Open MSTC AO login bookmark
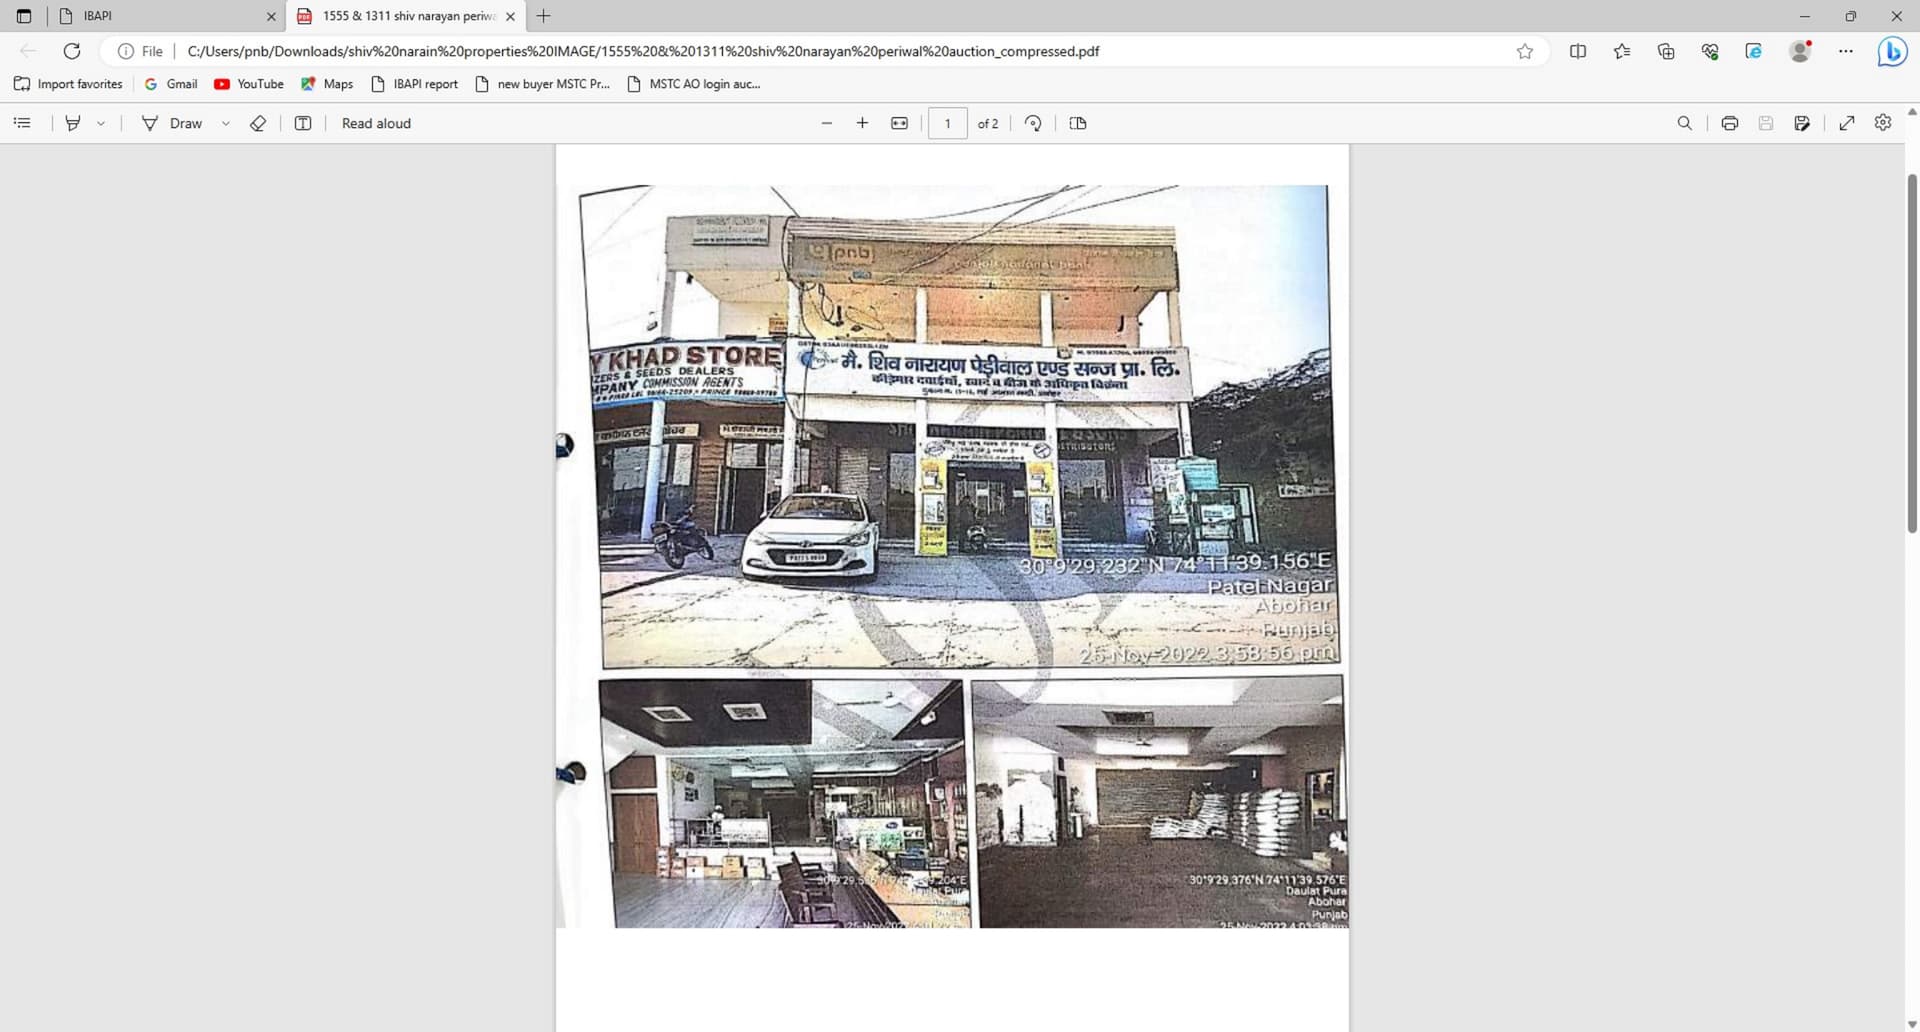Image resolution: width=1920 pixels, height=1032 pixels. (x=694, y=84)
